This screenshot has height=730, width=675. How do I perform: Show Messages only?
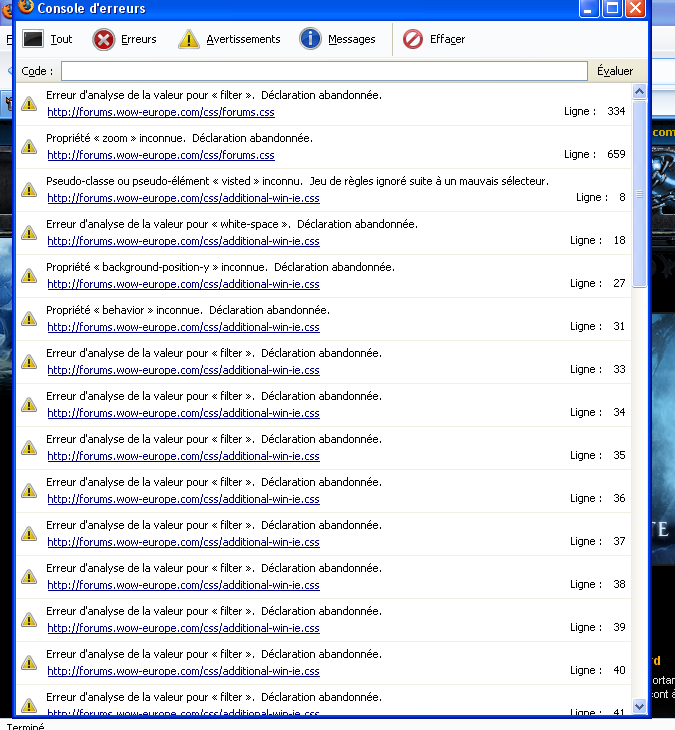(x=338, y=39)
